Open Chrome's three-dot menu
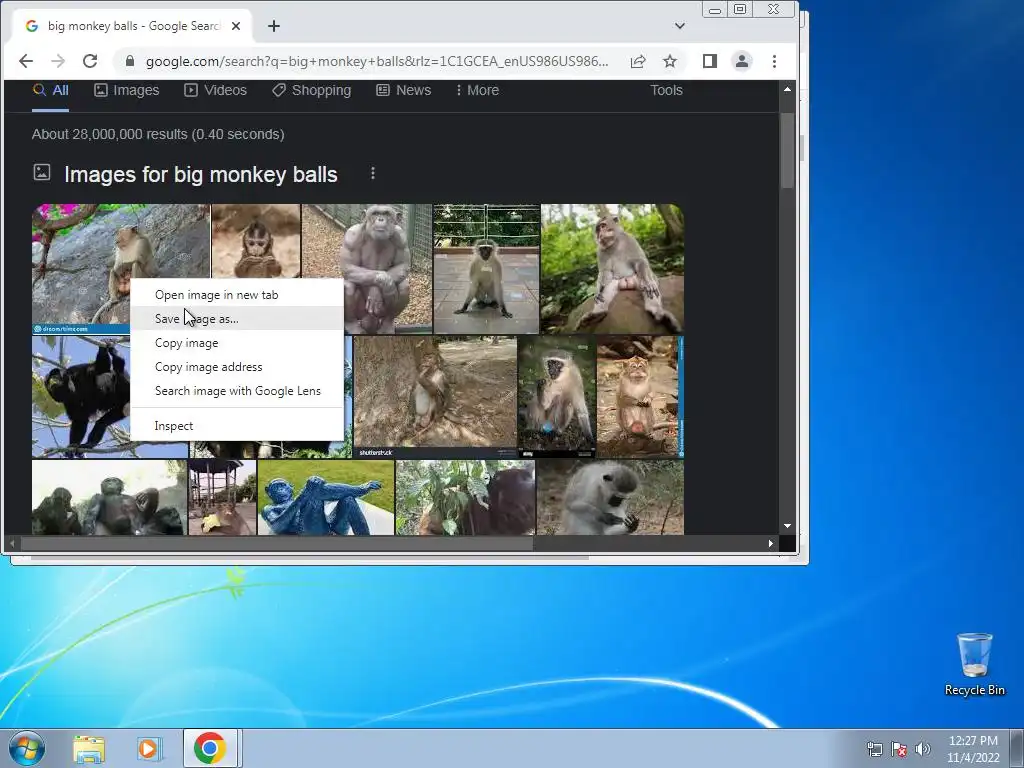The width and height of the screenshot is (1024, 768). (x=775, y=61)
